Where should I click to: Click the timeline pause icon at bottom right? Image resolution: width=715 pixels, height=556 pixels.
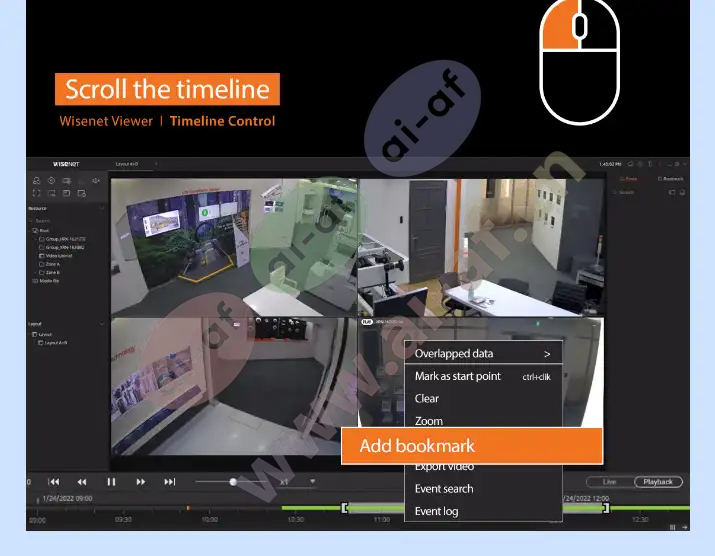672,527
